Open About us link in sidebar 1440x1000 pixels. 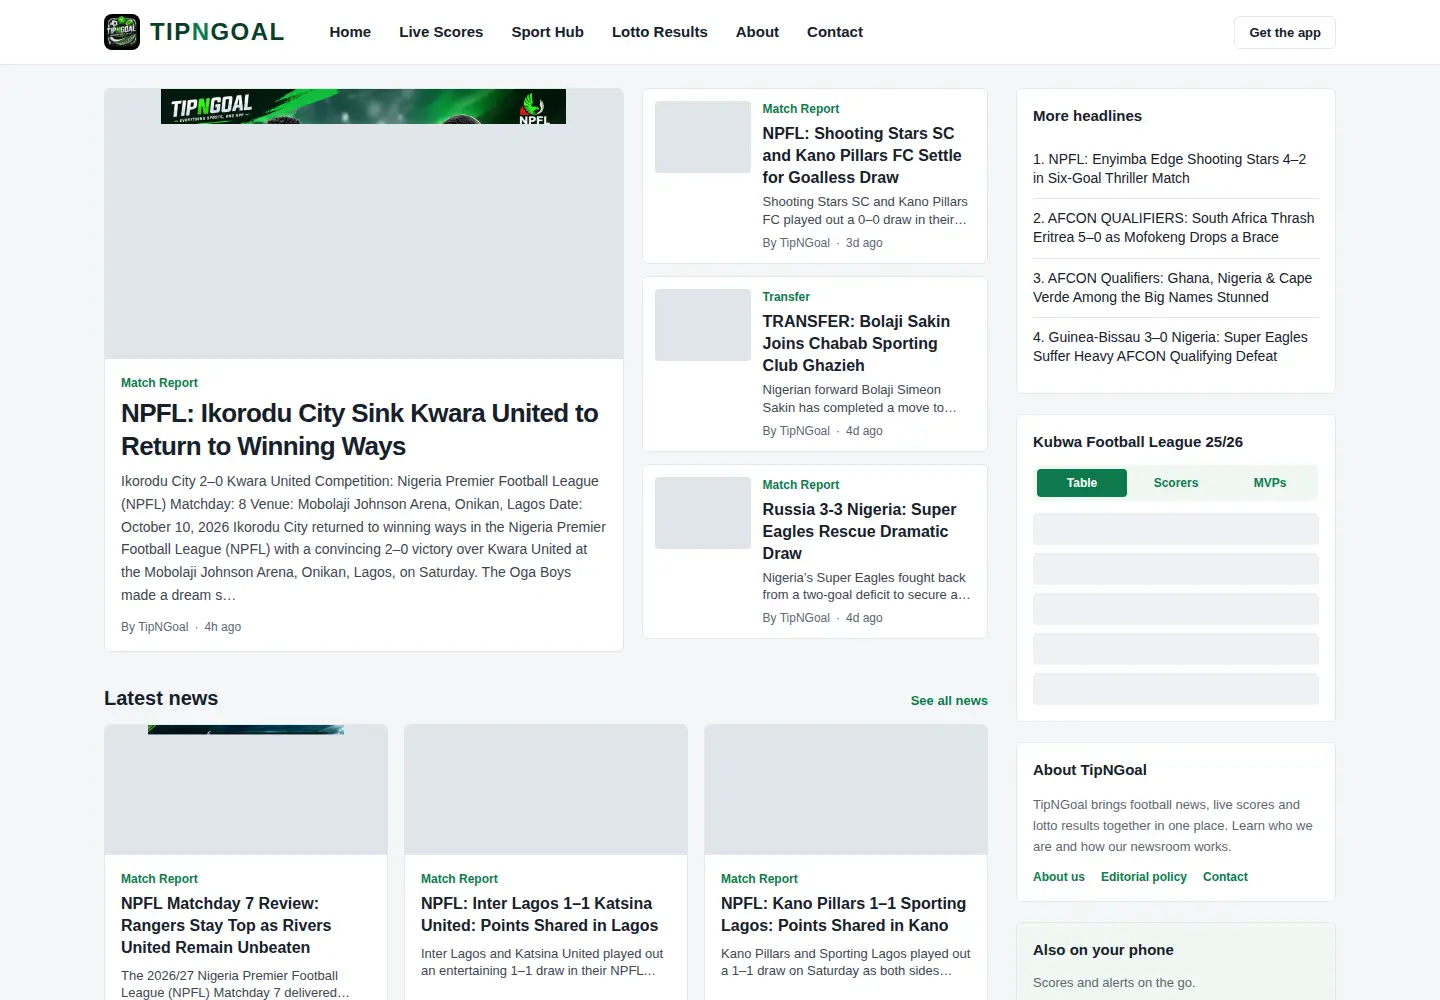tap(1059, 877)
